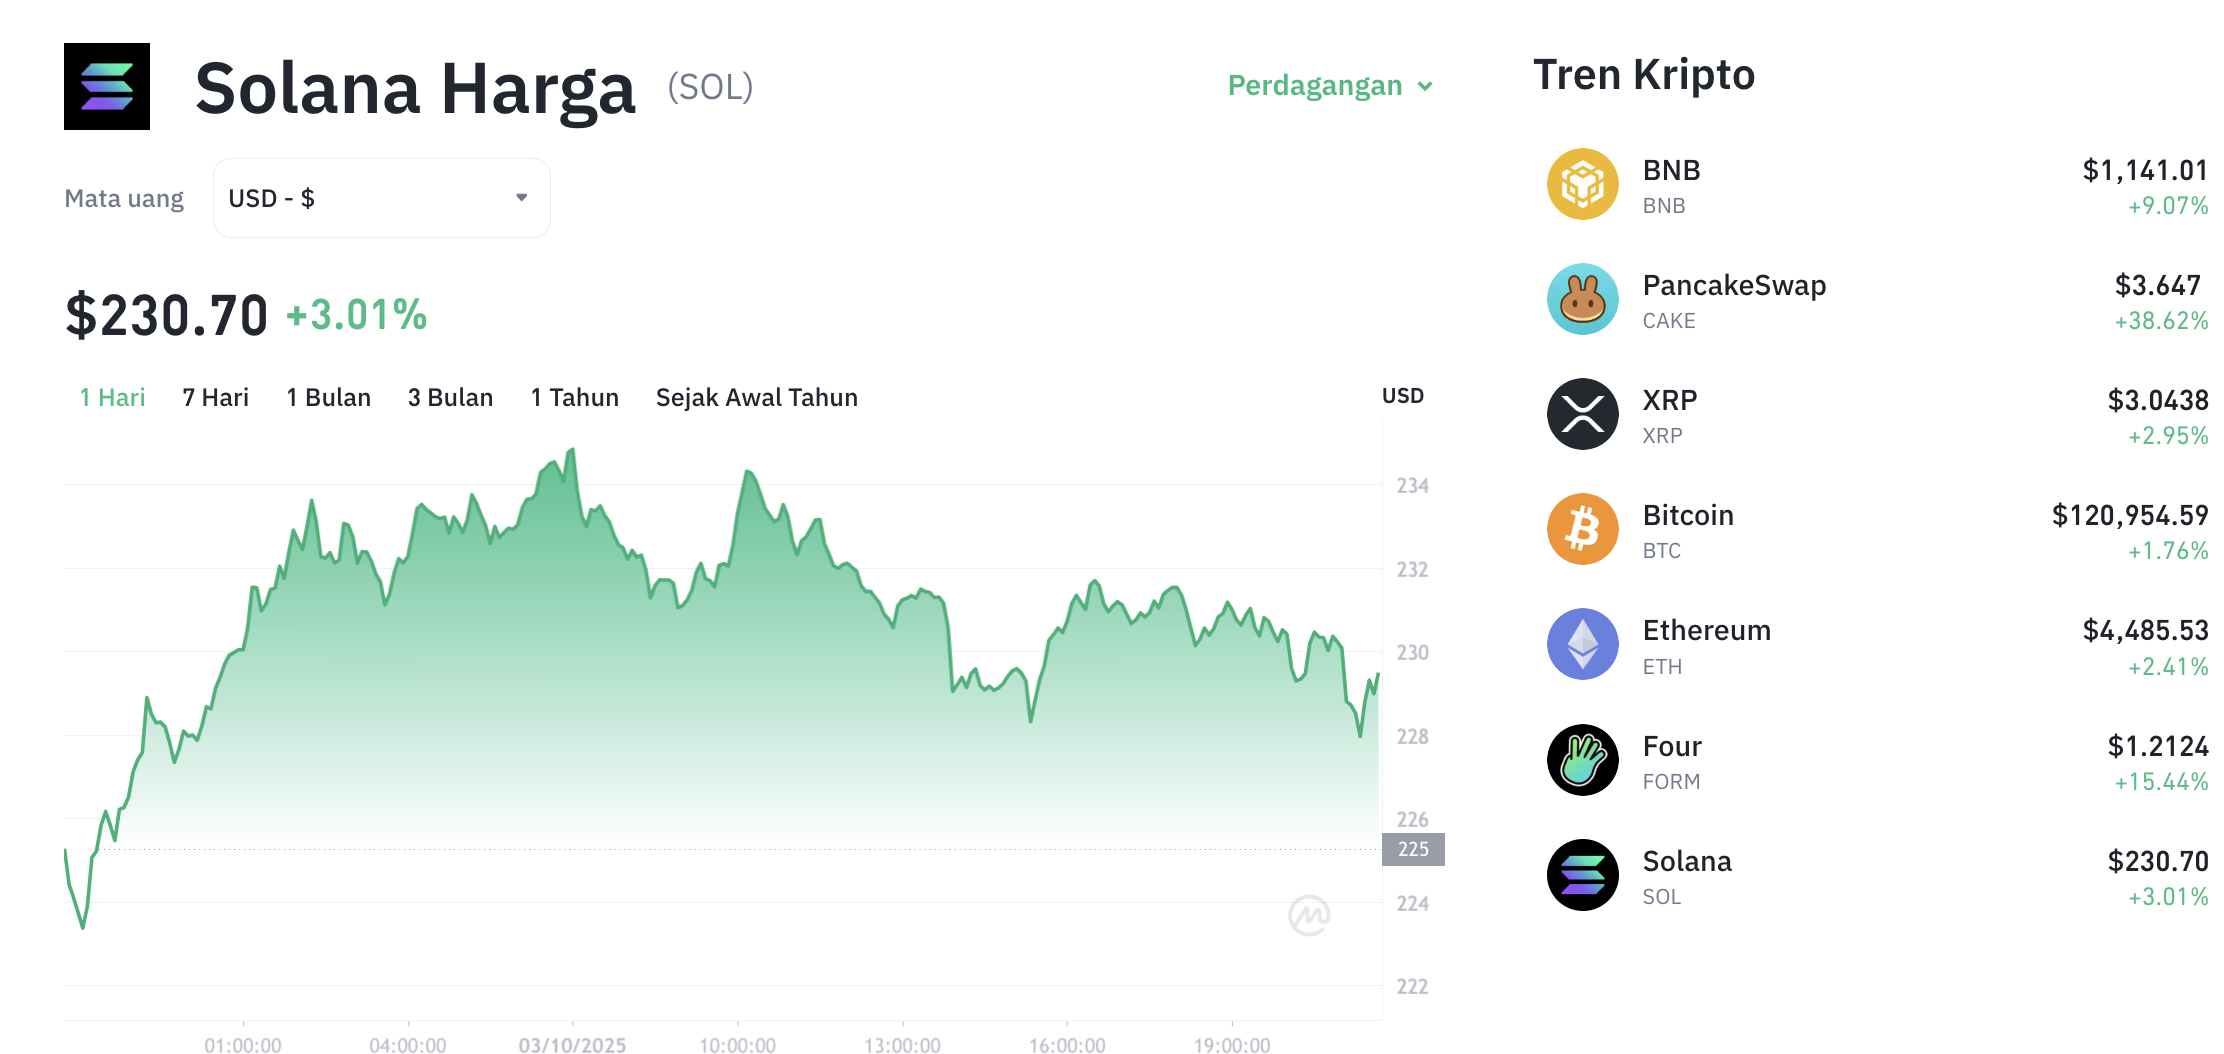Select the 1 Tahun chart range
Viewport: 2224px width, 1054px height.
tap(574, 398)
